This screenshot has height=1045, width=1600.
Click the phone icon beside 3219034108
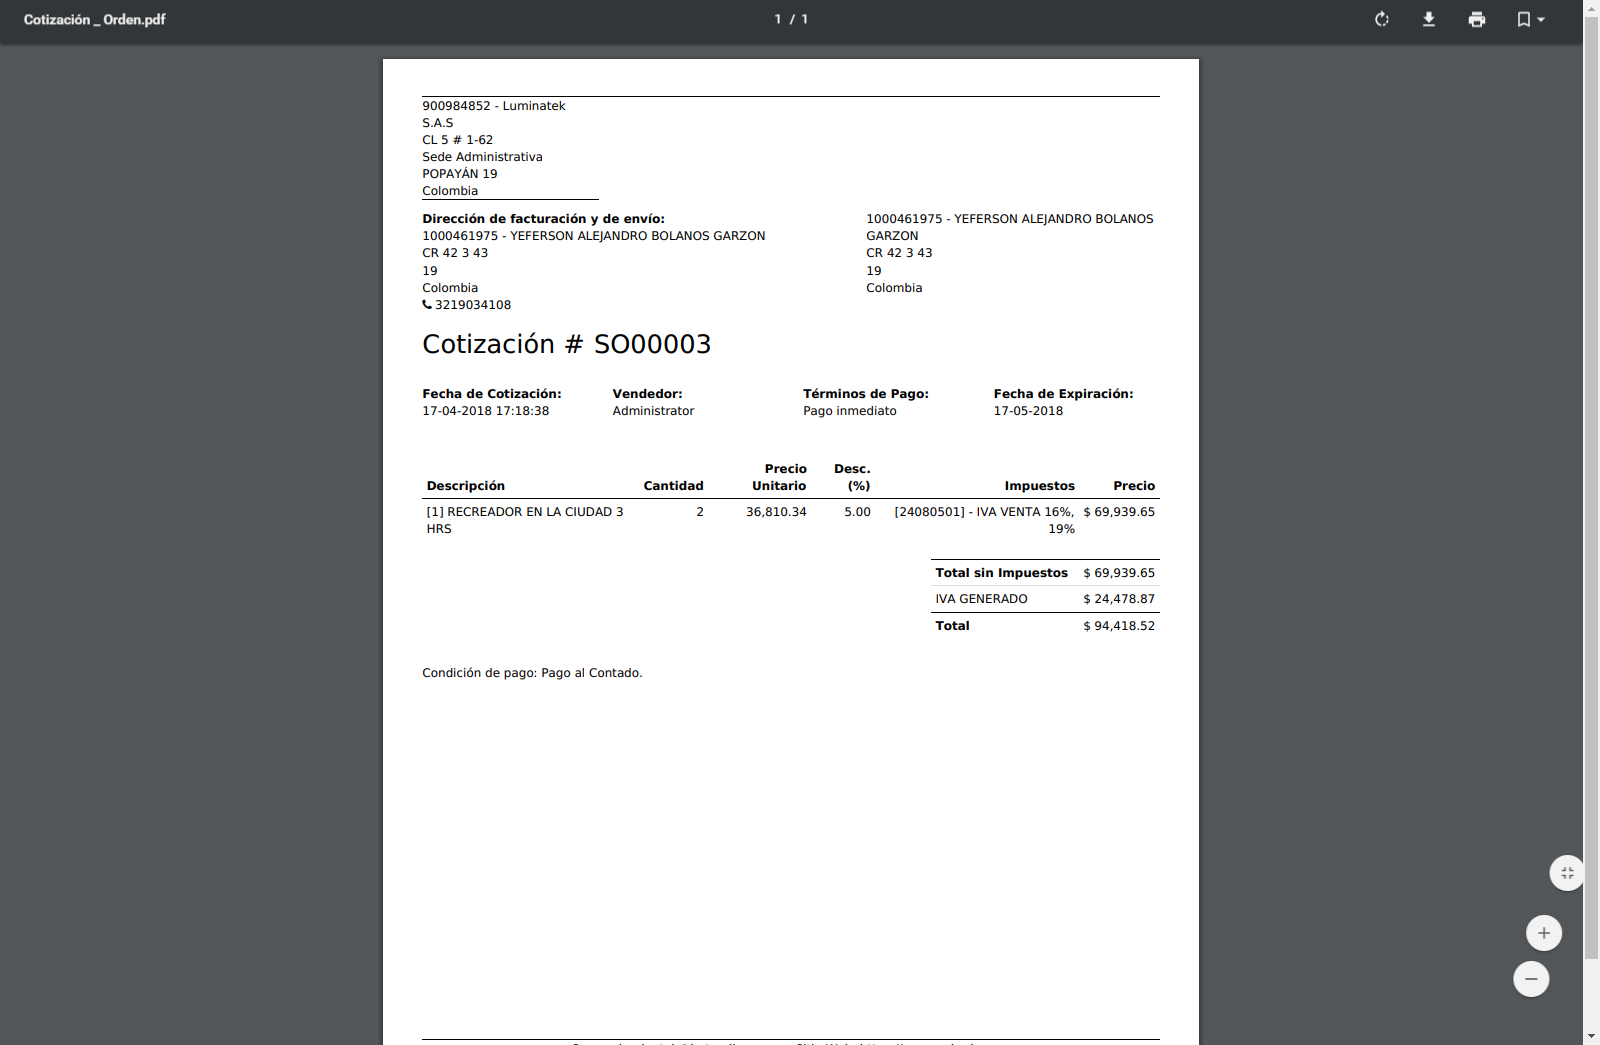tap(427, 305)
